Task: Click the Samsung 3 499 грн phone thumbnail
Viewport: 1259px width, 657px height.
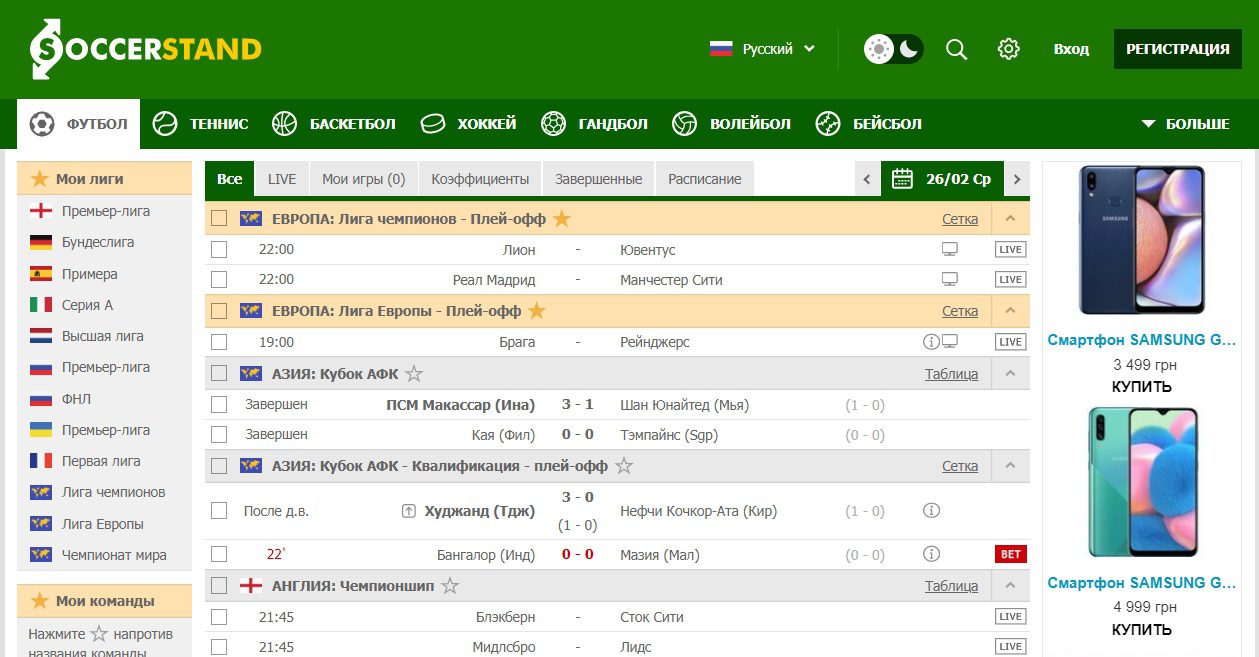Action: [1141, 240]
